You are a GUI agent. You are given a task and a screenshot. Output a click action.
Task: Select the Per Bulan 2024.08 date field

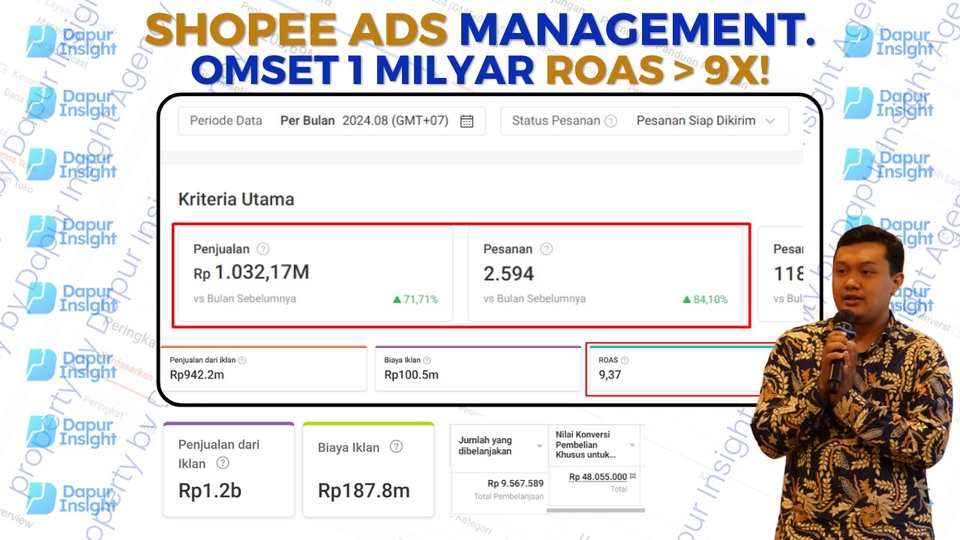coord(332,121)
